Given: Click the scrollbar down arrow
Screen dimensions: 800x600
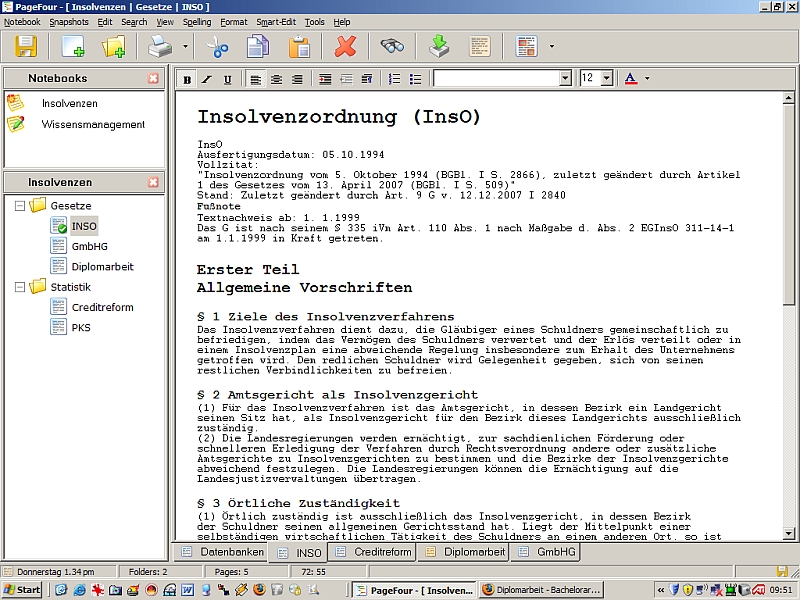Looking at the screenshot, I should click(788, 534).
